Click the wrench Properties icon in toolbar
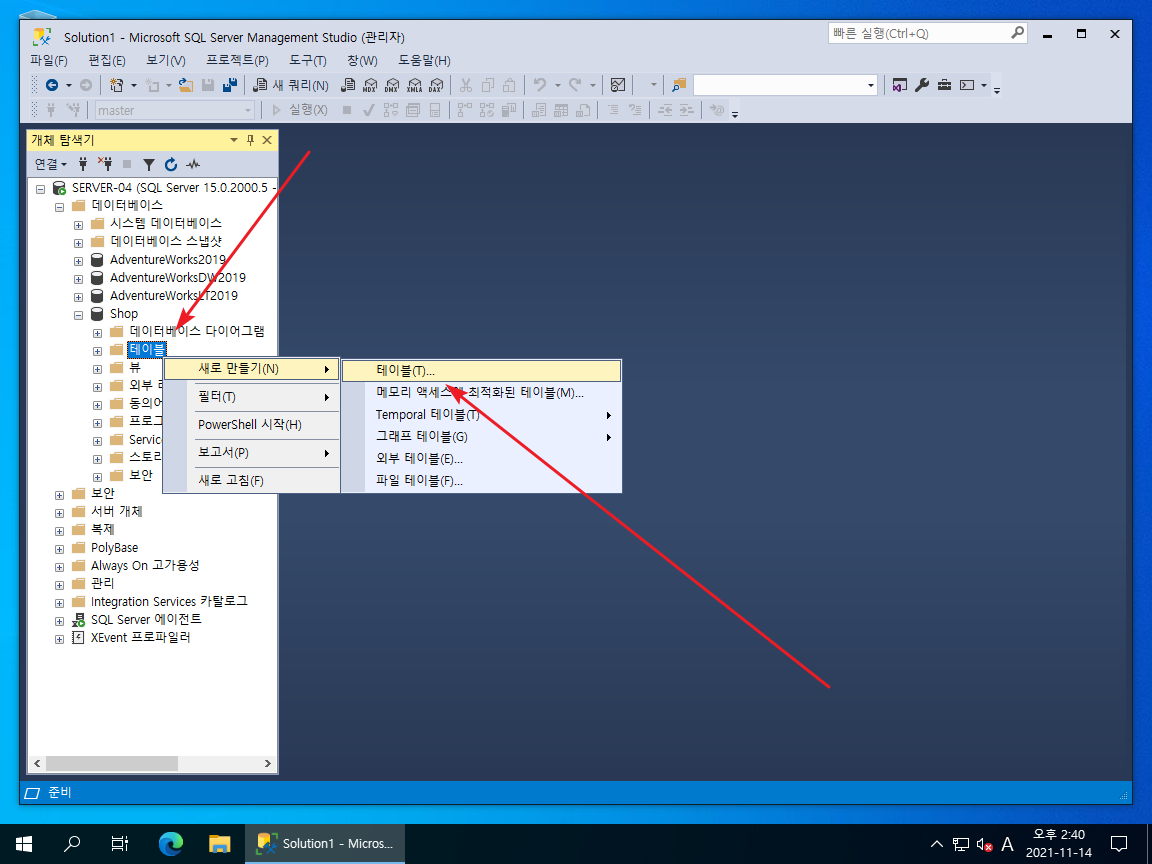The height and width of the screenshot is (864, 1152). coord(922,85)
